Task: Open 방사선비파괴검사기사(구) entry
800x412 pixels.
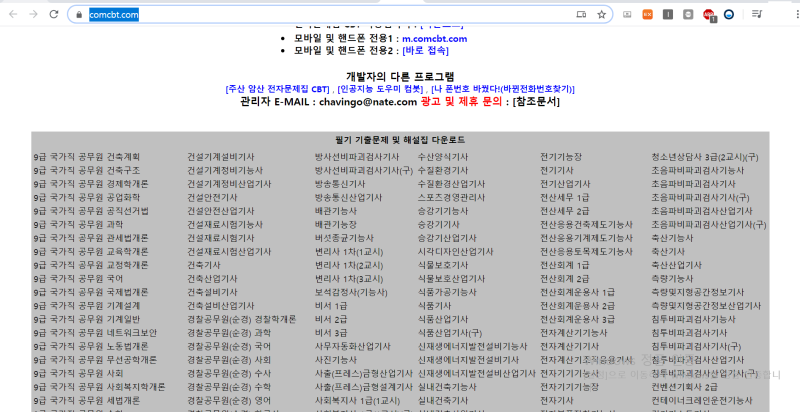Action: [364, 170]
